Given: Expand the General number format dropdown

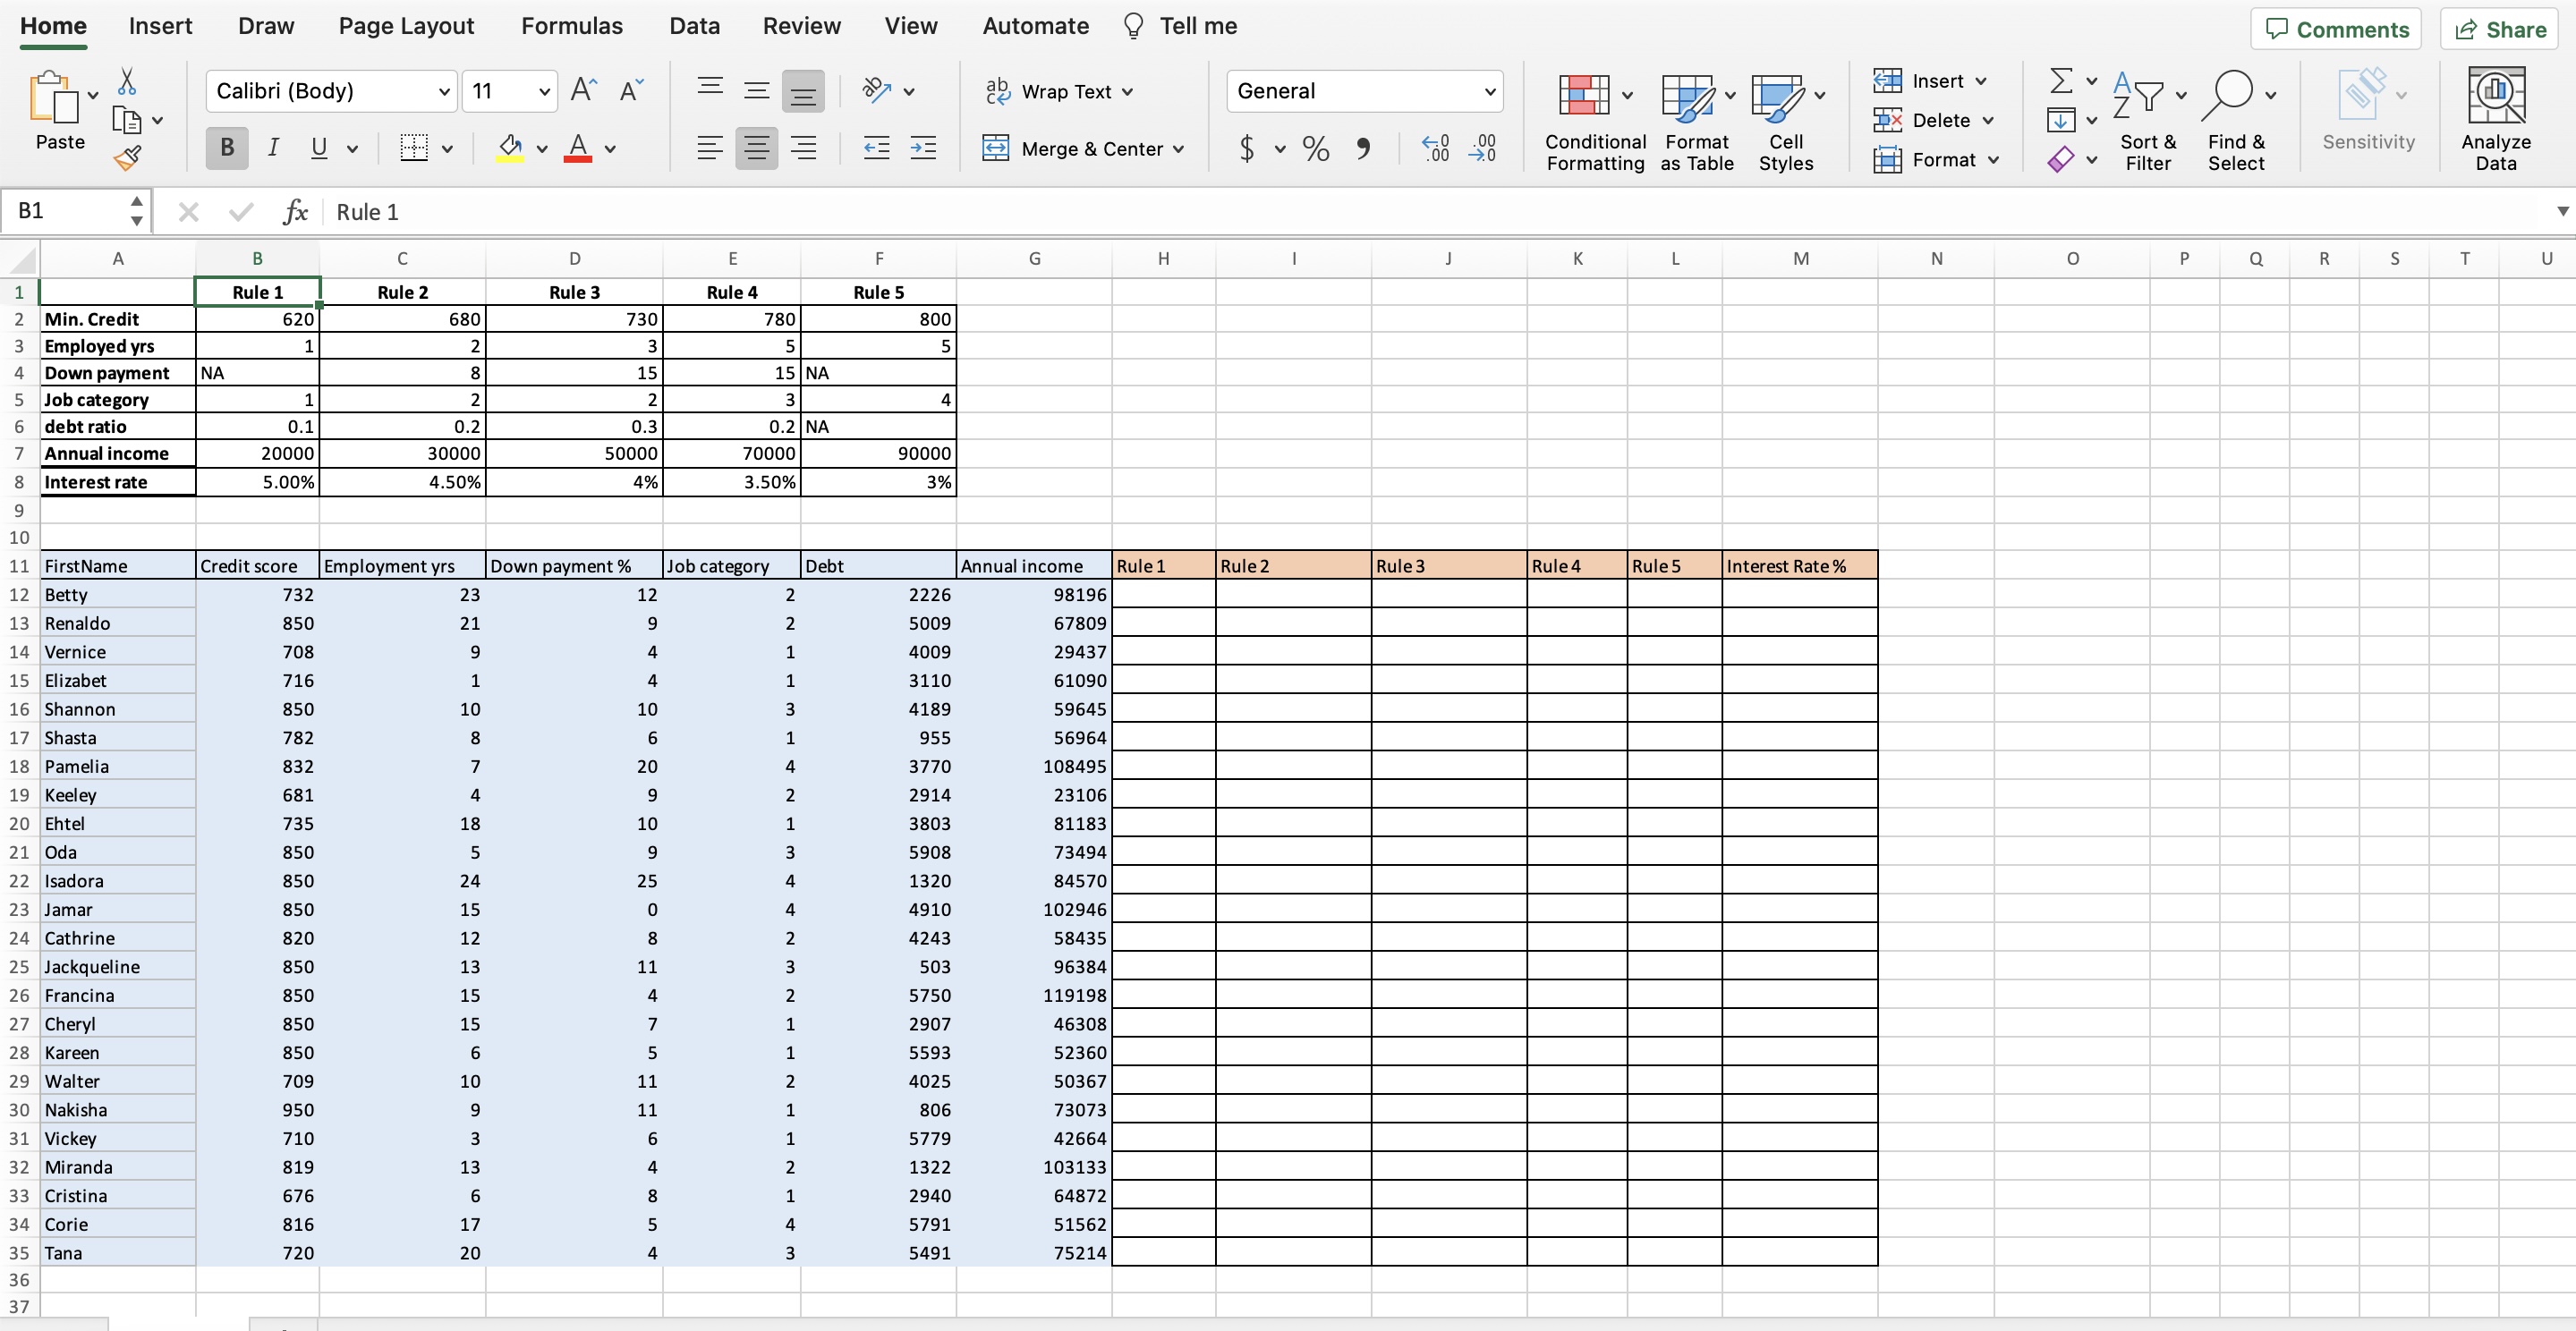Looking at the screenshot, I should 1489,92.
